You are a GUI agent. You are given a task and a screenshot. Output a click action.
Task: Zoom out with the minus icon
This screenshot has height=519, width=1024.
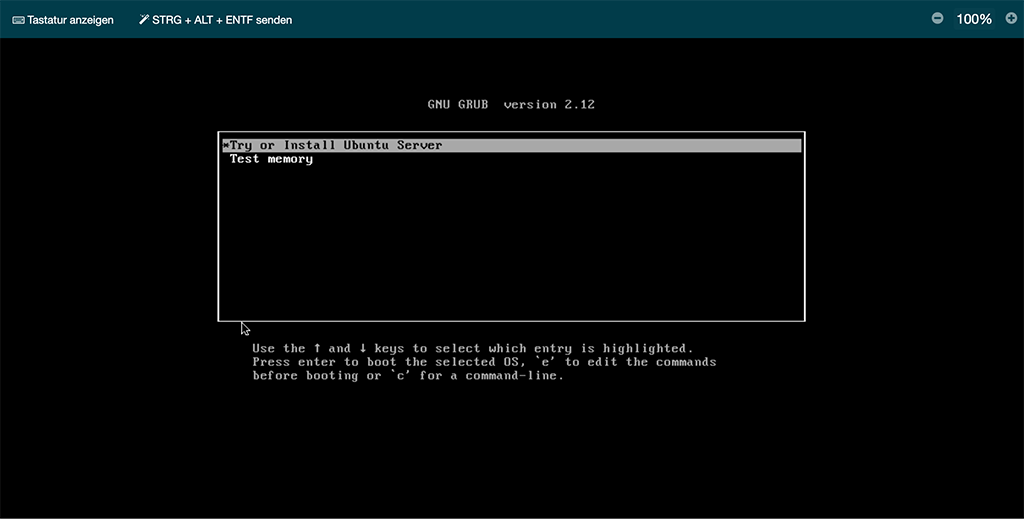[x=937, y=18]
